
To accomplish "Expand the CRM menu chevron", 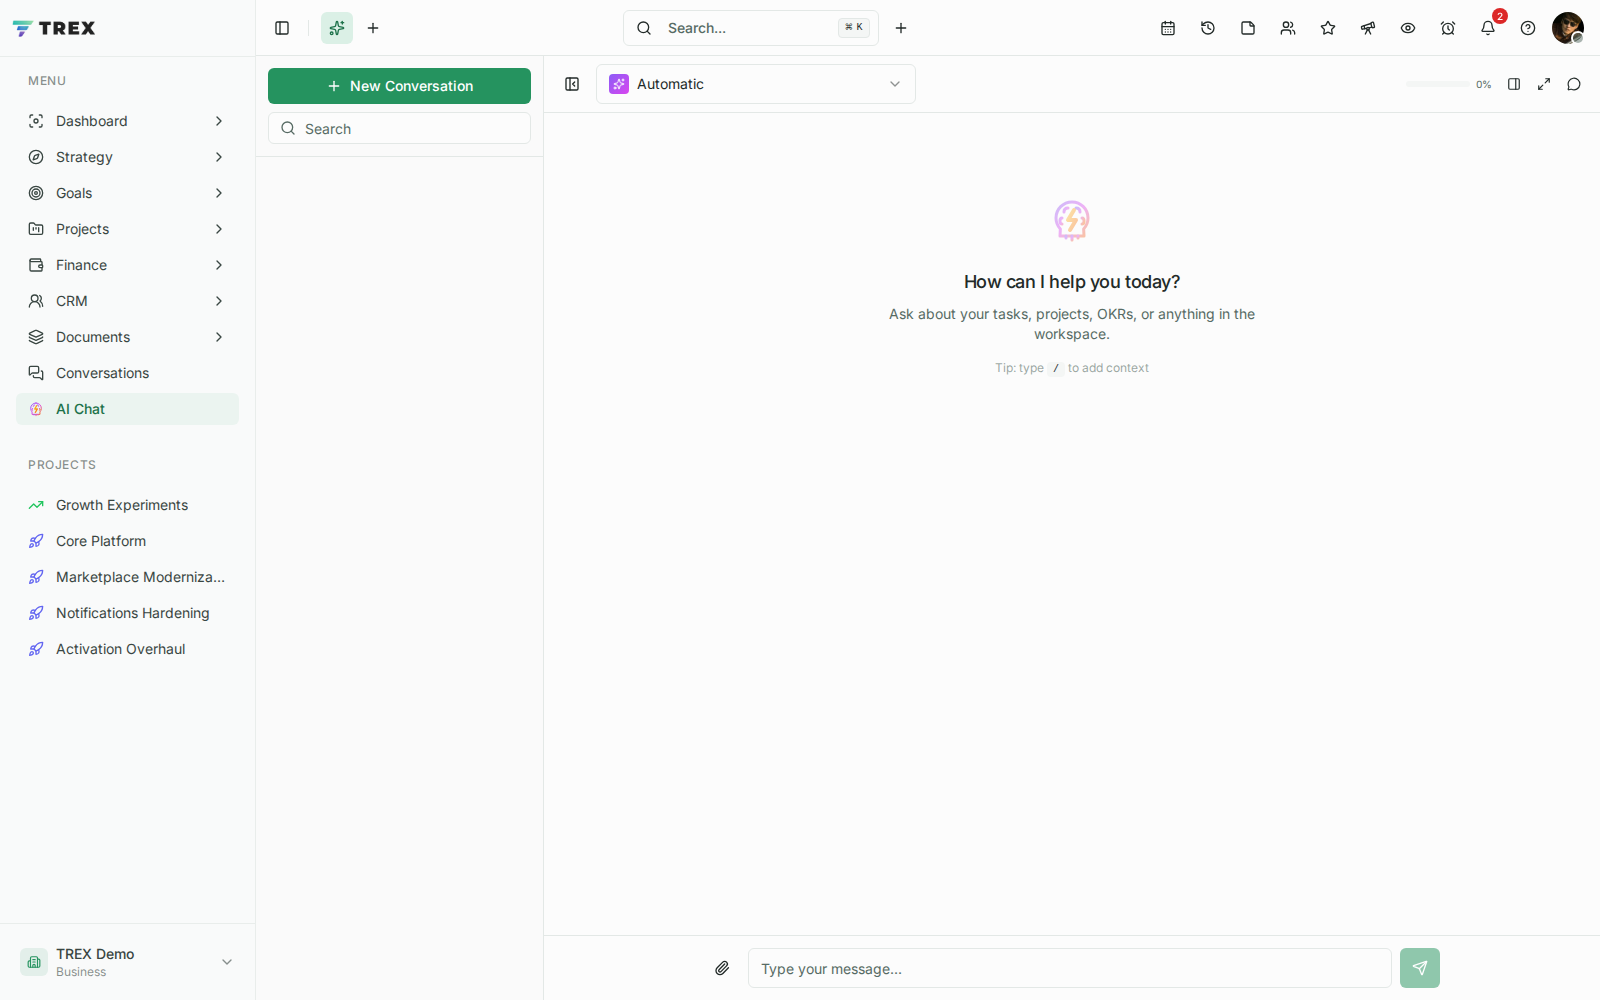I will [219, 301].
